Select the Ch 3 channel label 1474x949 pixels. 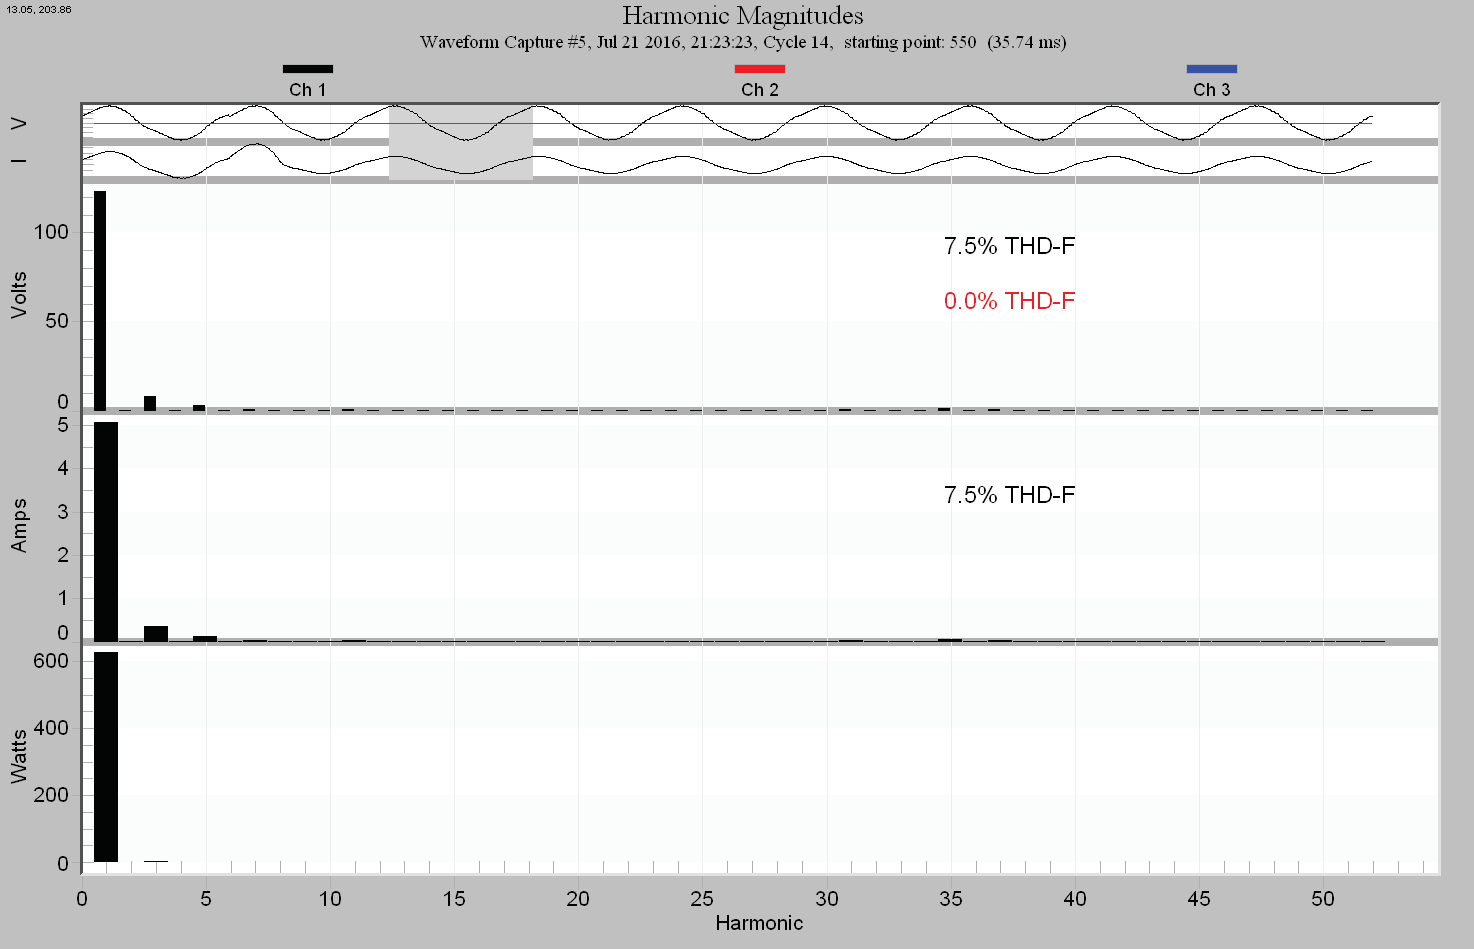(1211, 90)
